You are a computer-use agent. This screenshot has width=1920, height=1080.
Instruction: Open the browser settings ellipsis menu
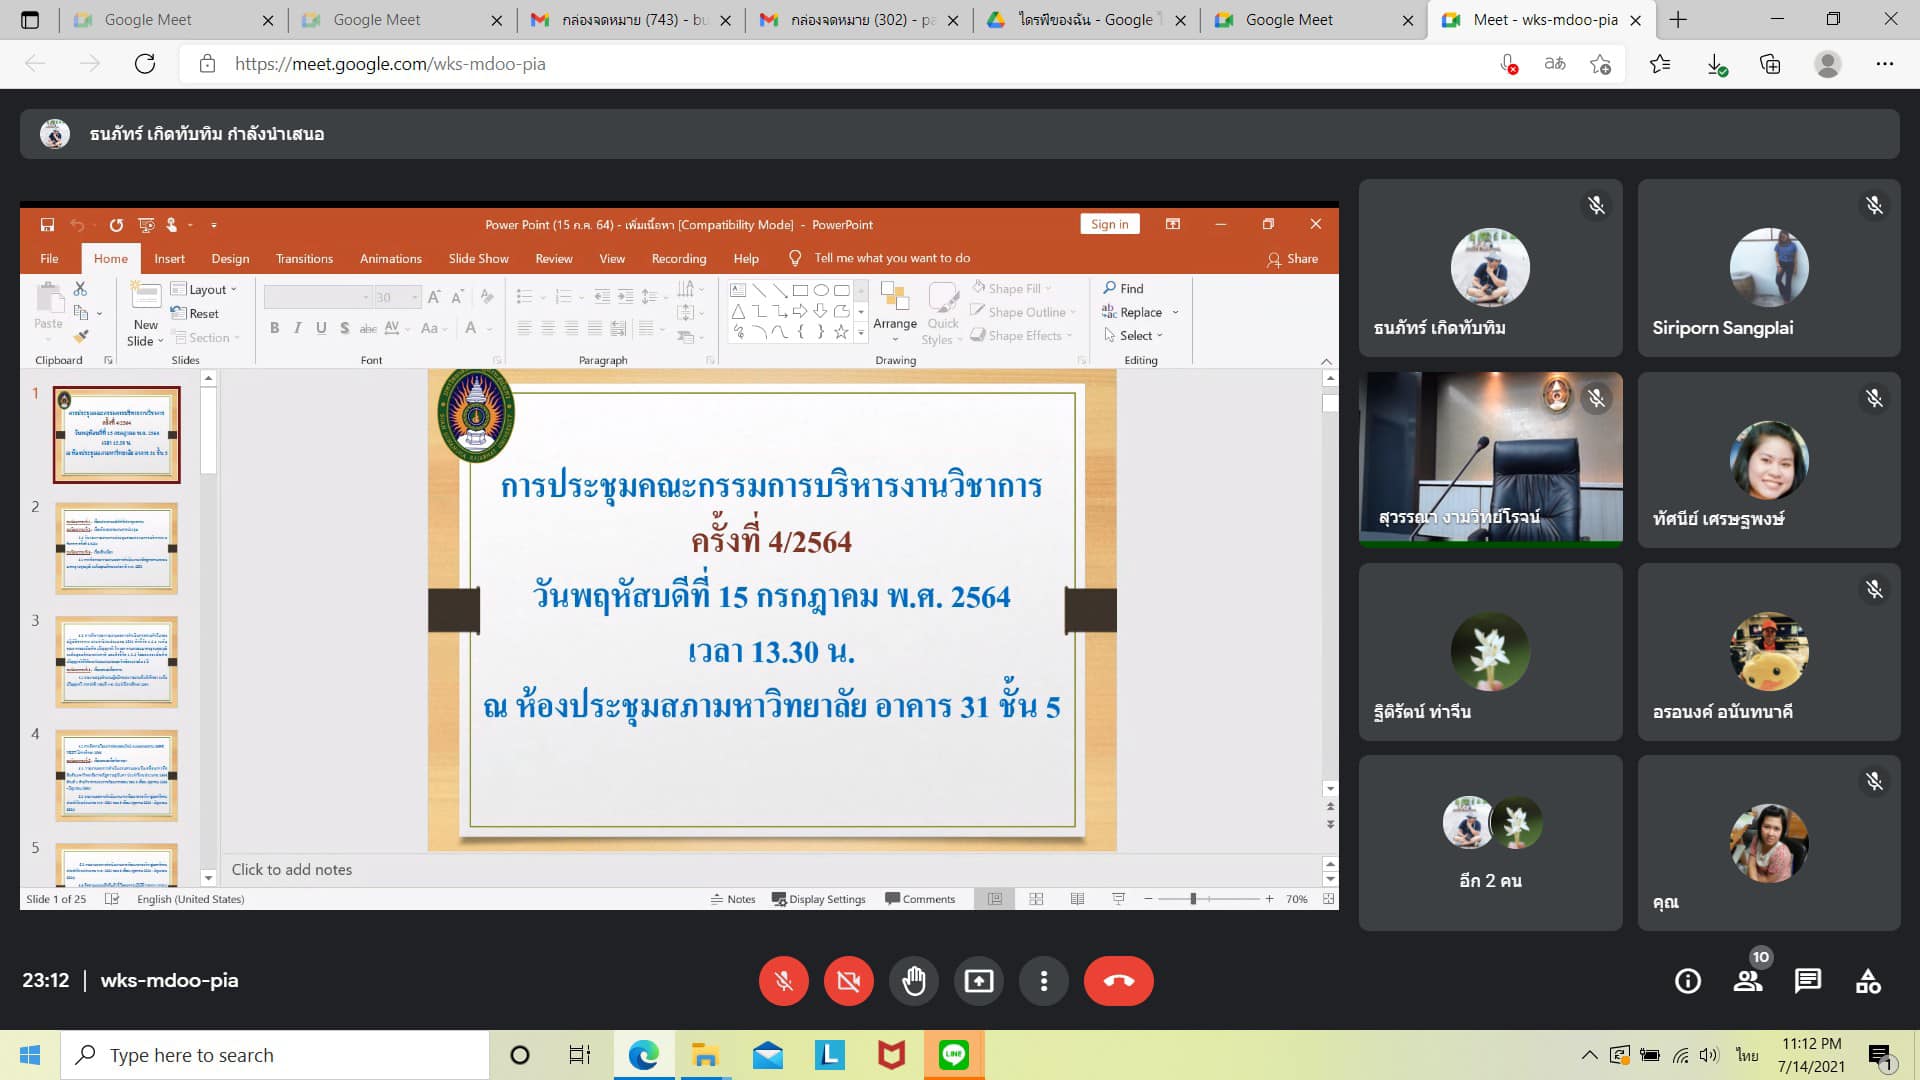1884,64
